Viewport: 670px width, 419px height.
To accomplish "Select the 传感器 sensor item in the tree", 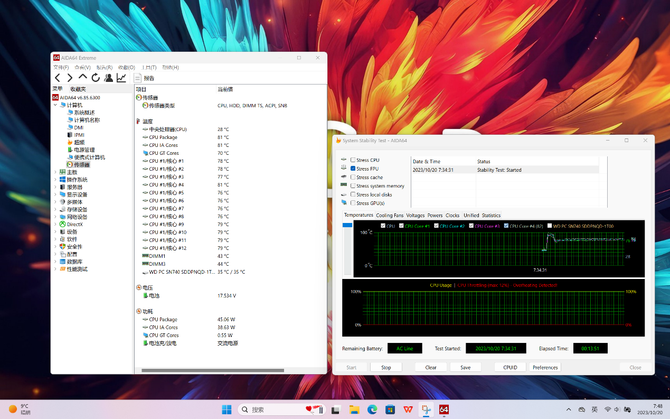I will [x=78, y=164].
